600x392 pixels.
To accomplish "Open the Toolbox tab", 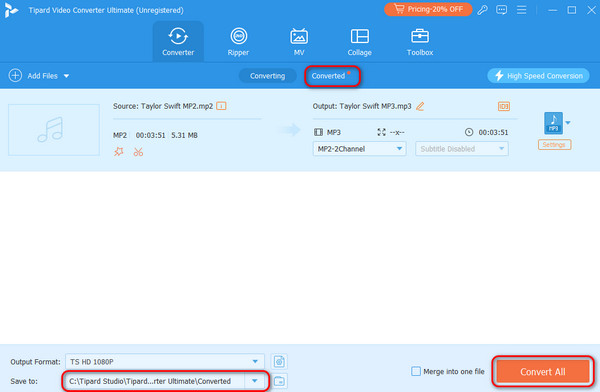I will pyautogui.click(x=420, y=42).
